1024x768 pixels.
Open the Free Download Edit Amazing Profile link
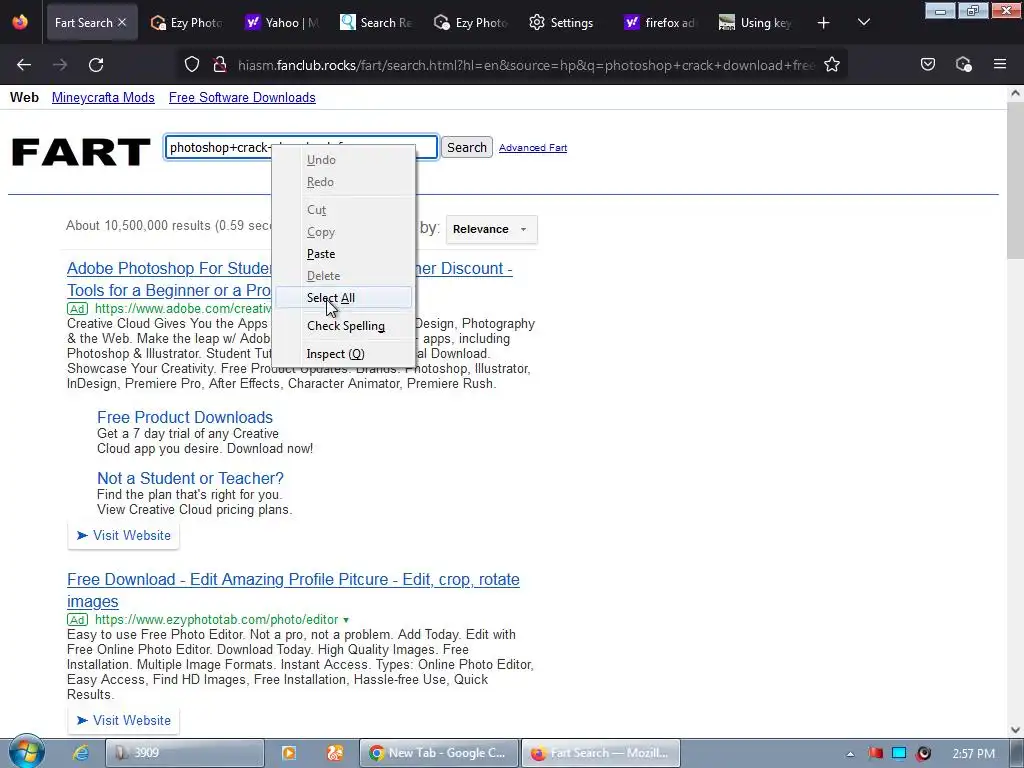pyautogui.click(x=293, y=590)
